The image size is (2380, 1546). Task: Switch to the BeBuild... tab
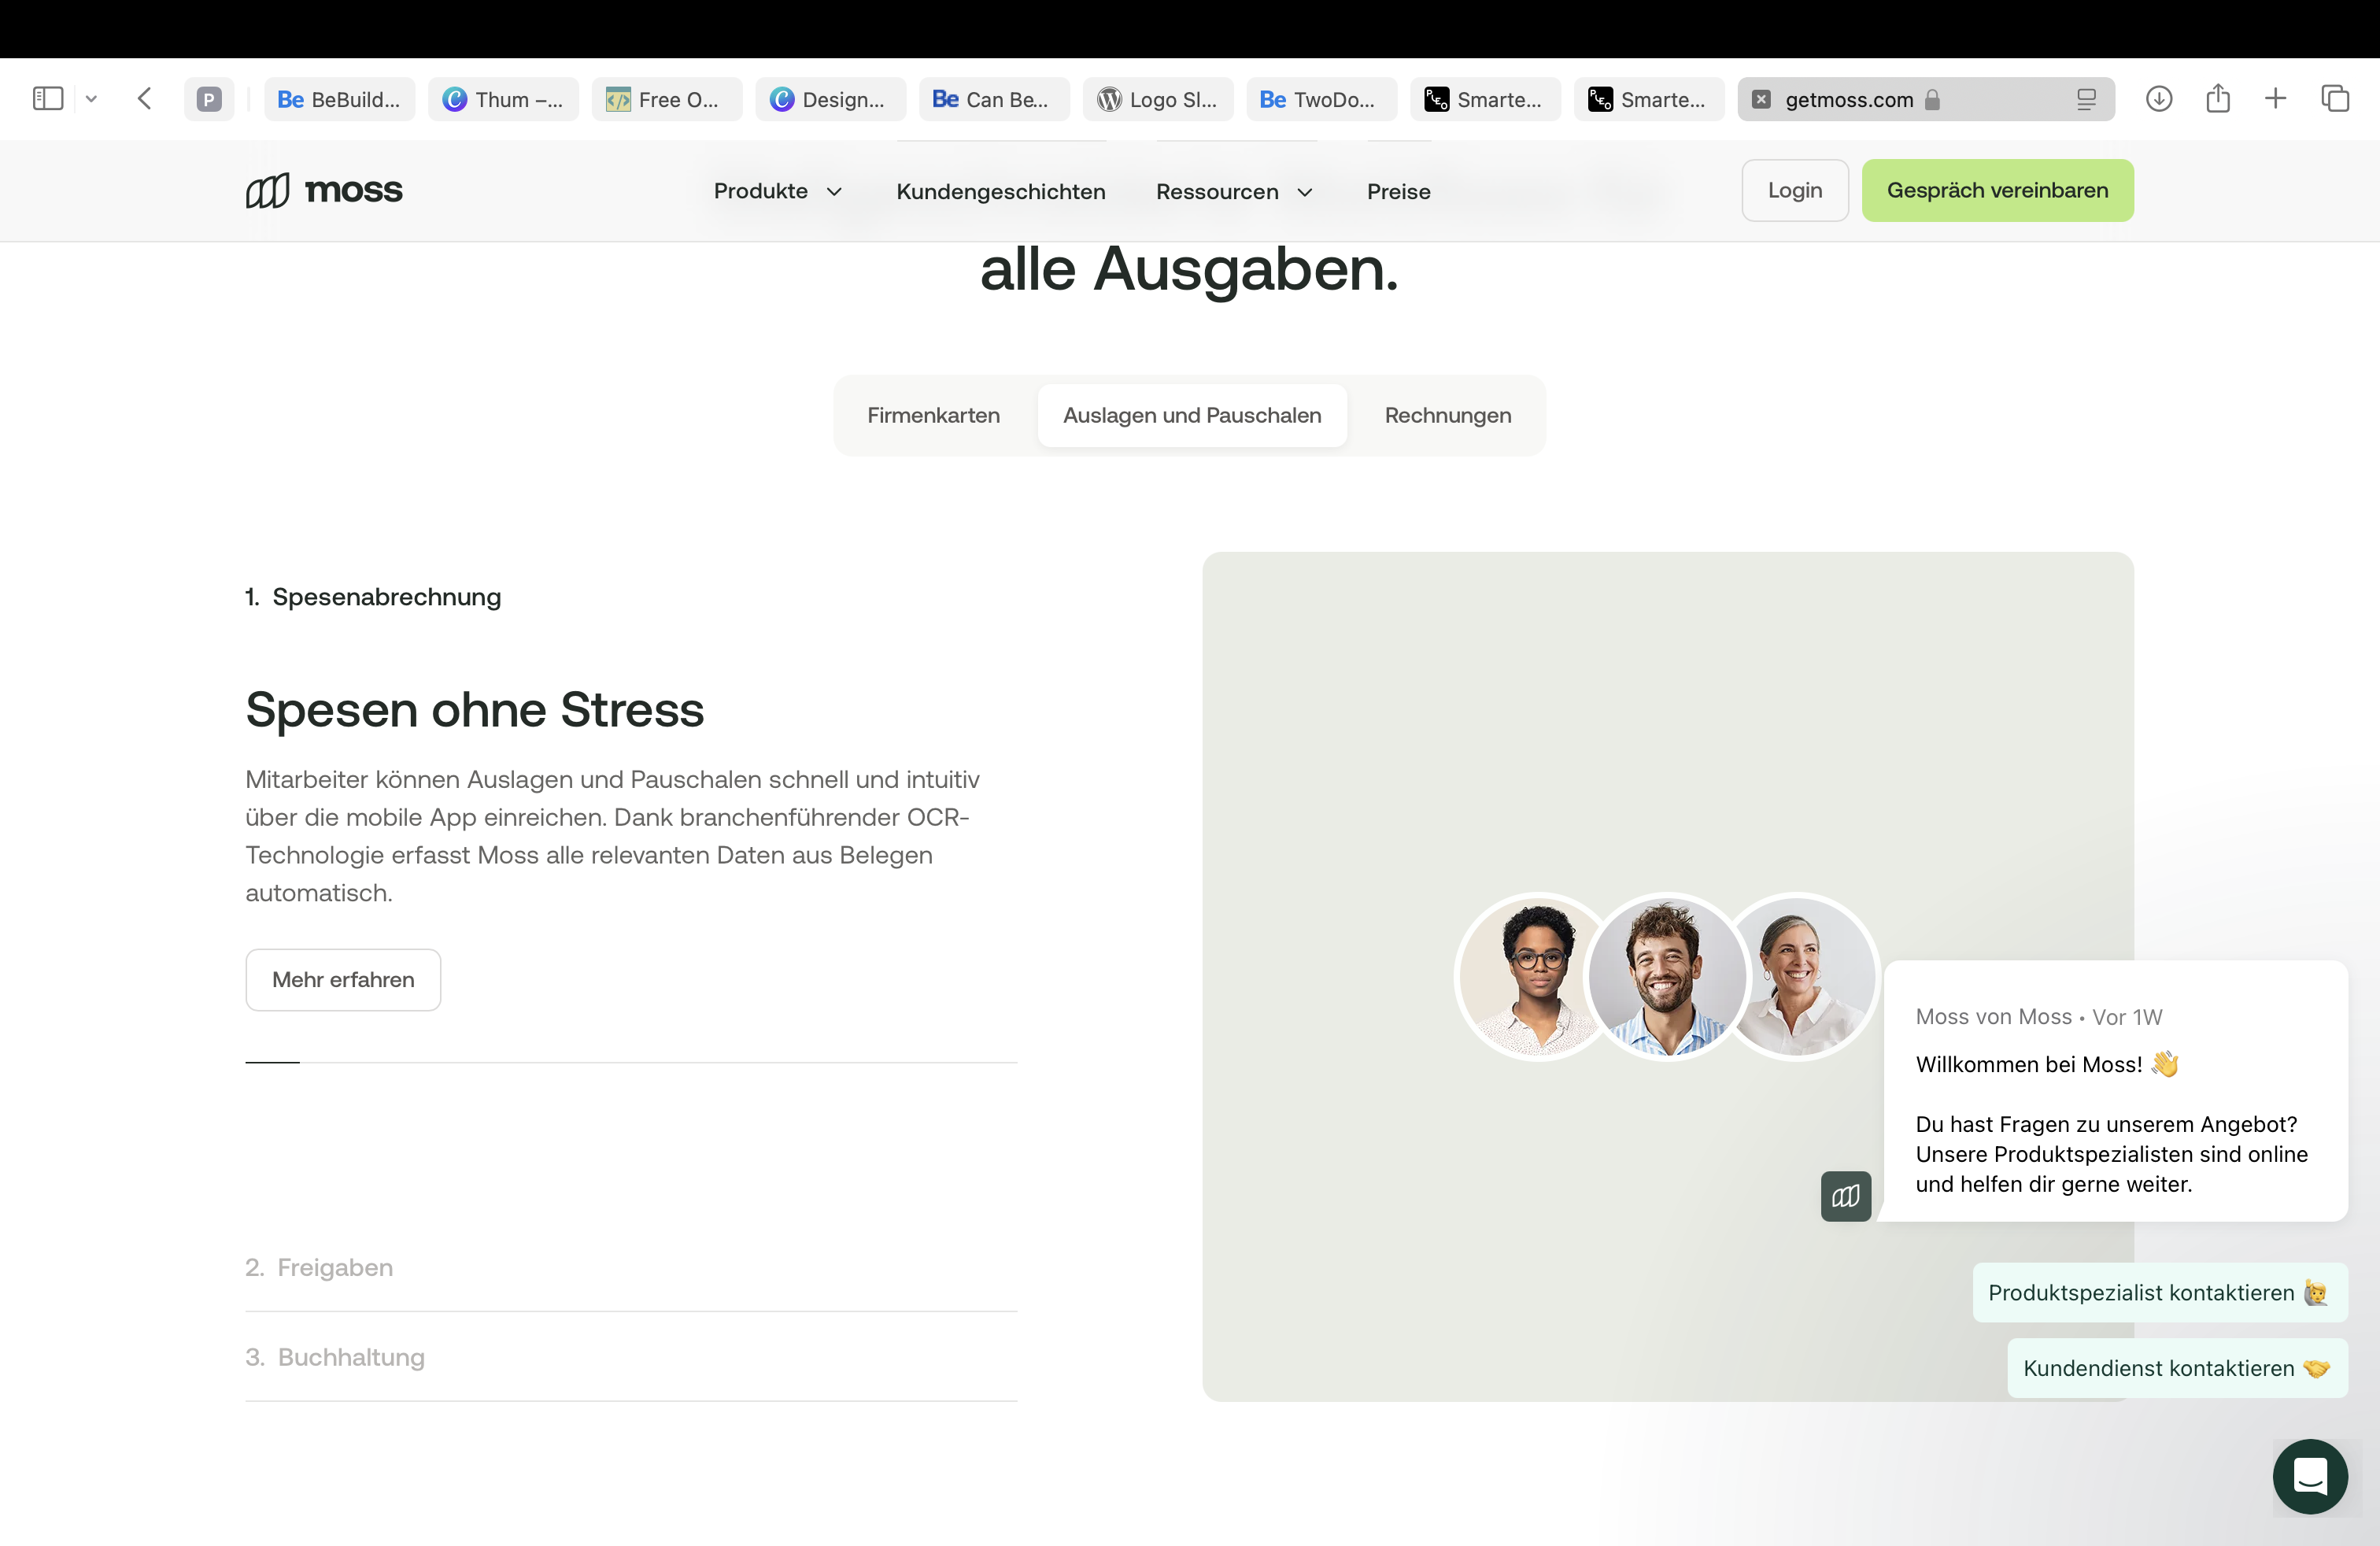pos(339,99)
